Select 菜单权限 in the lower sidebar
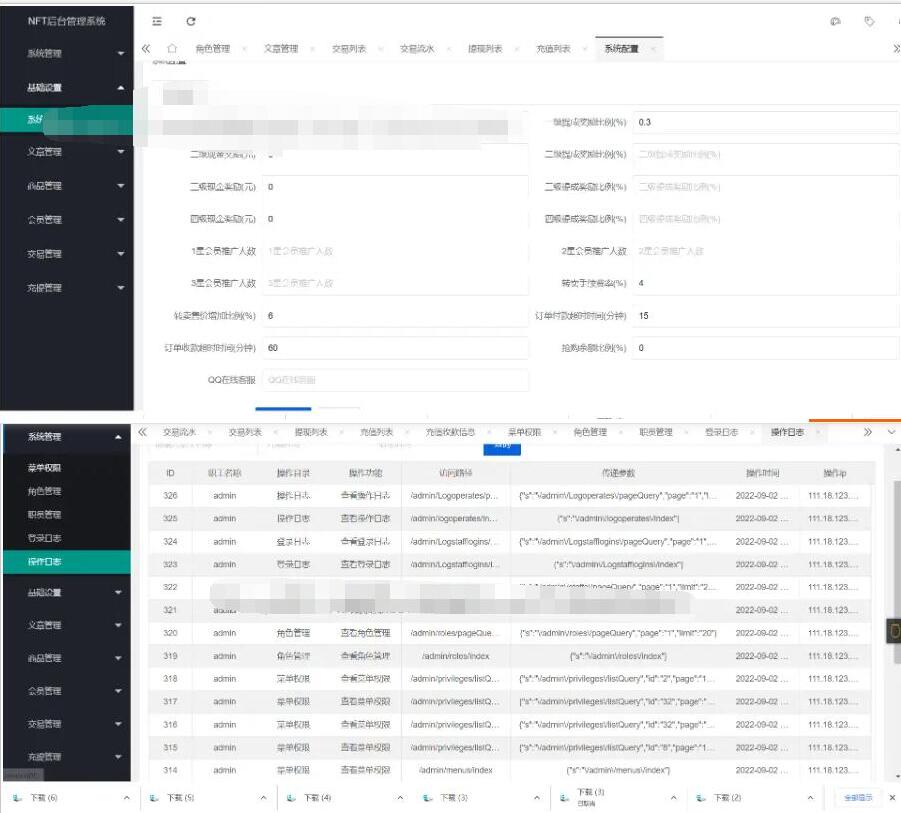 45,468
